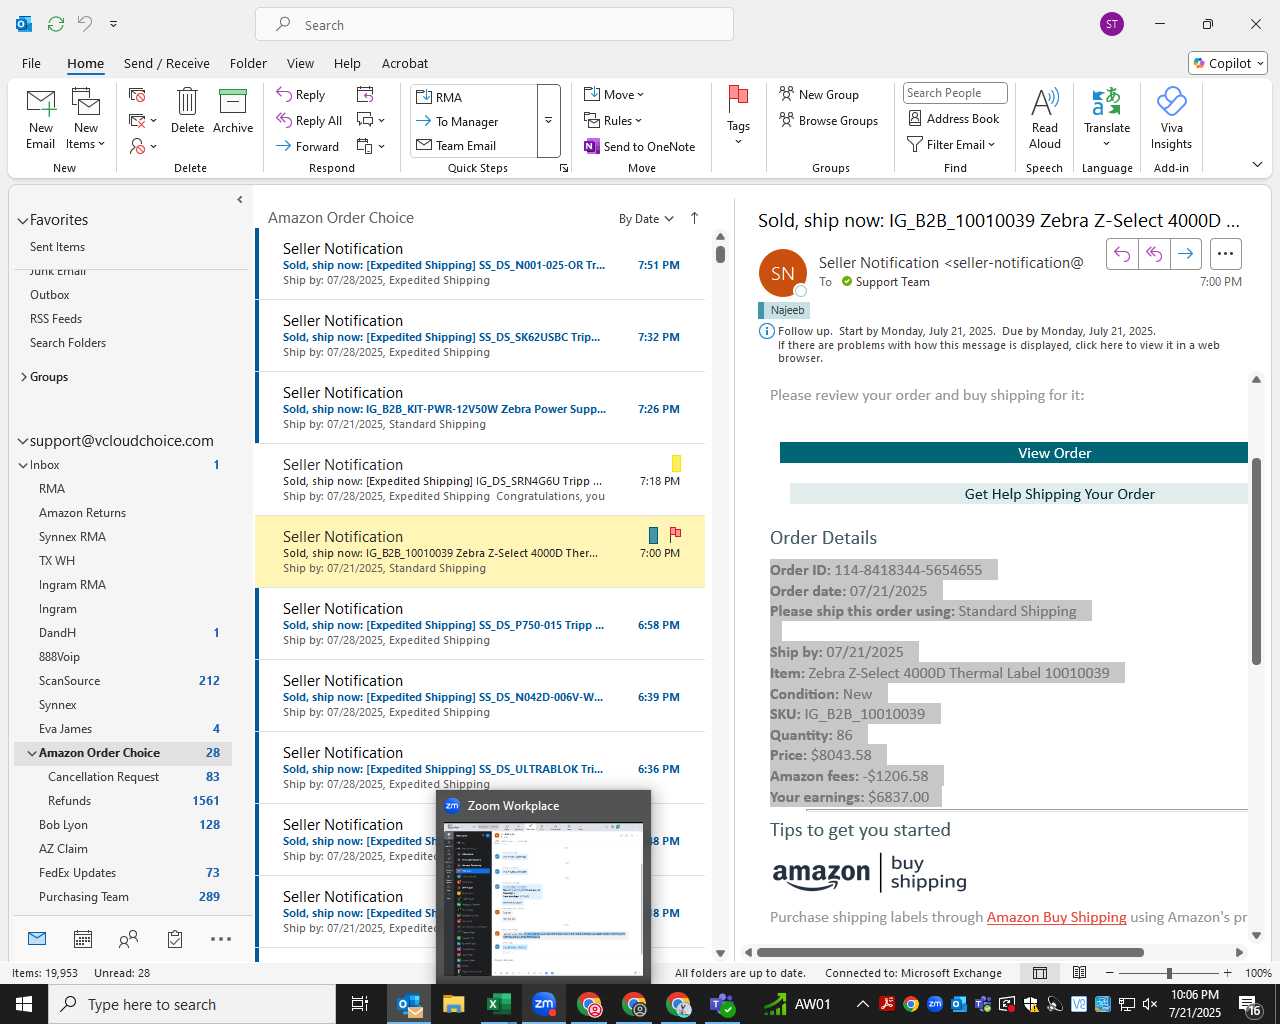1280x1024 pixels.
Task: Open the Move dropdown
Action: [614, 94]
